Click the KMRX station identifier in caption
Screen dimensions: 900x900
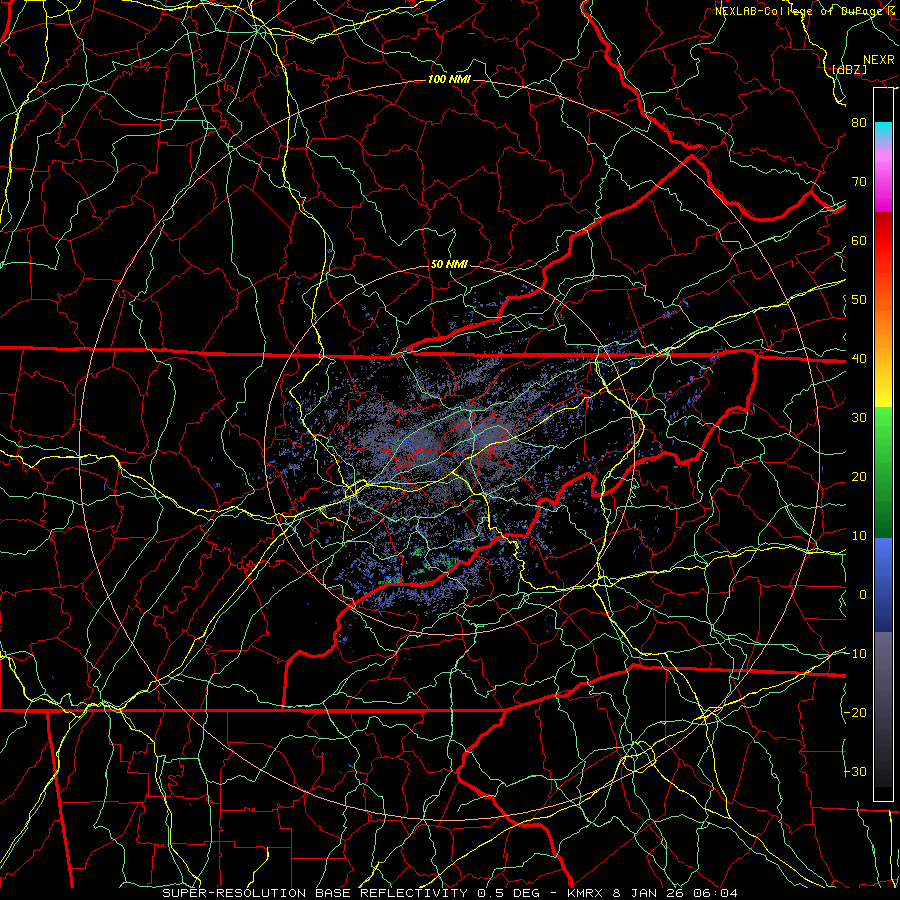coord(585,893)
